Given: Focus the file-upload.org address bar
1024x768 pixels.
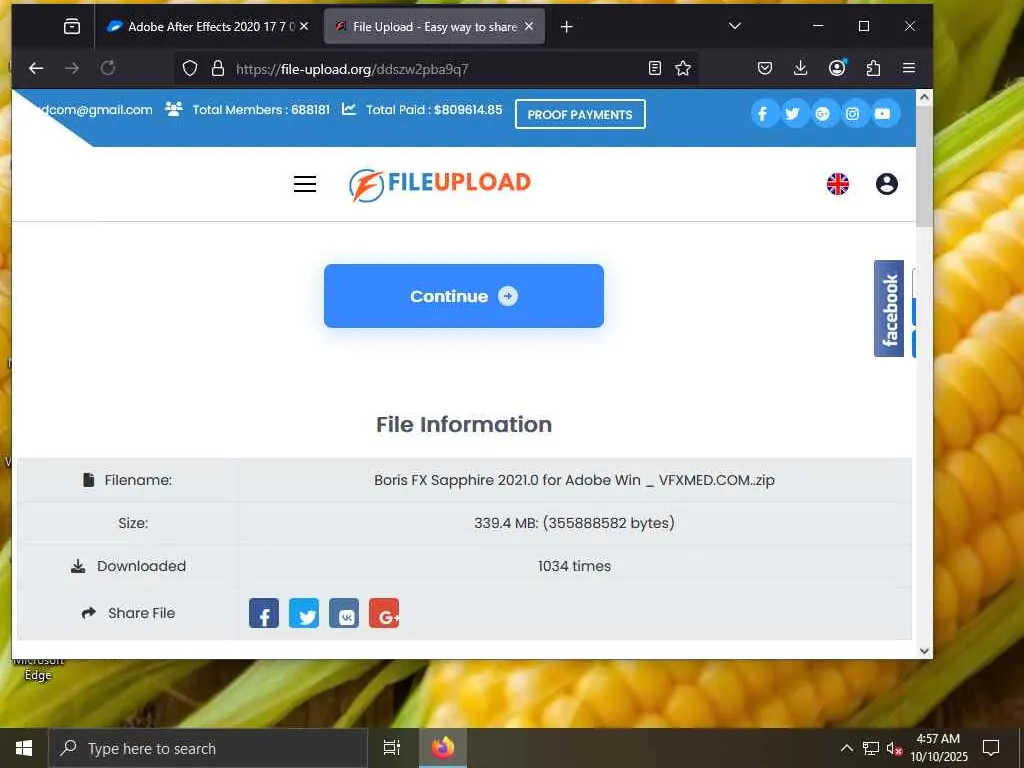Looking at the screenshot, I should coord(434,69).
